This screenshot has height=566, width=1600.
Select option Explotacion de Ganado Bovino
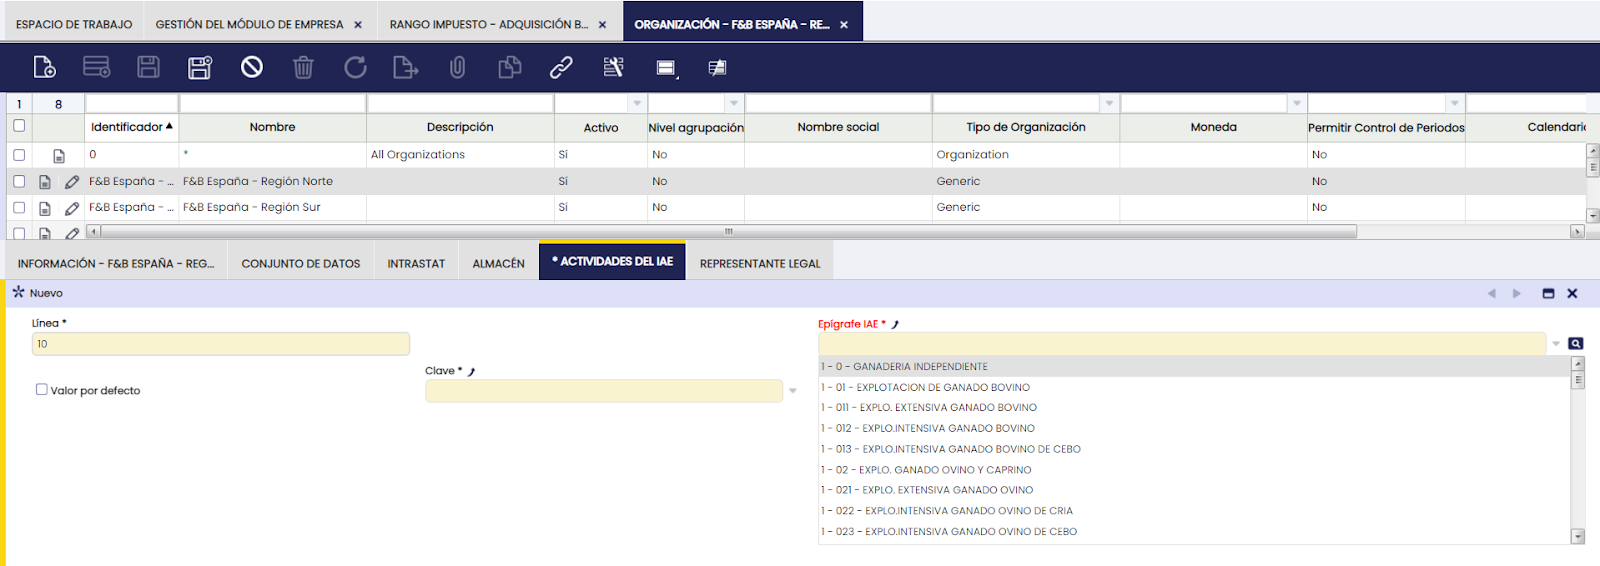pyautogui.click(x=1195, y=388)
